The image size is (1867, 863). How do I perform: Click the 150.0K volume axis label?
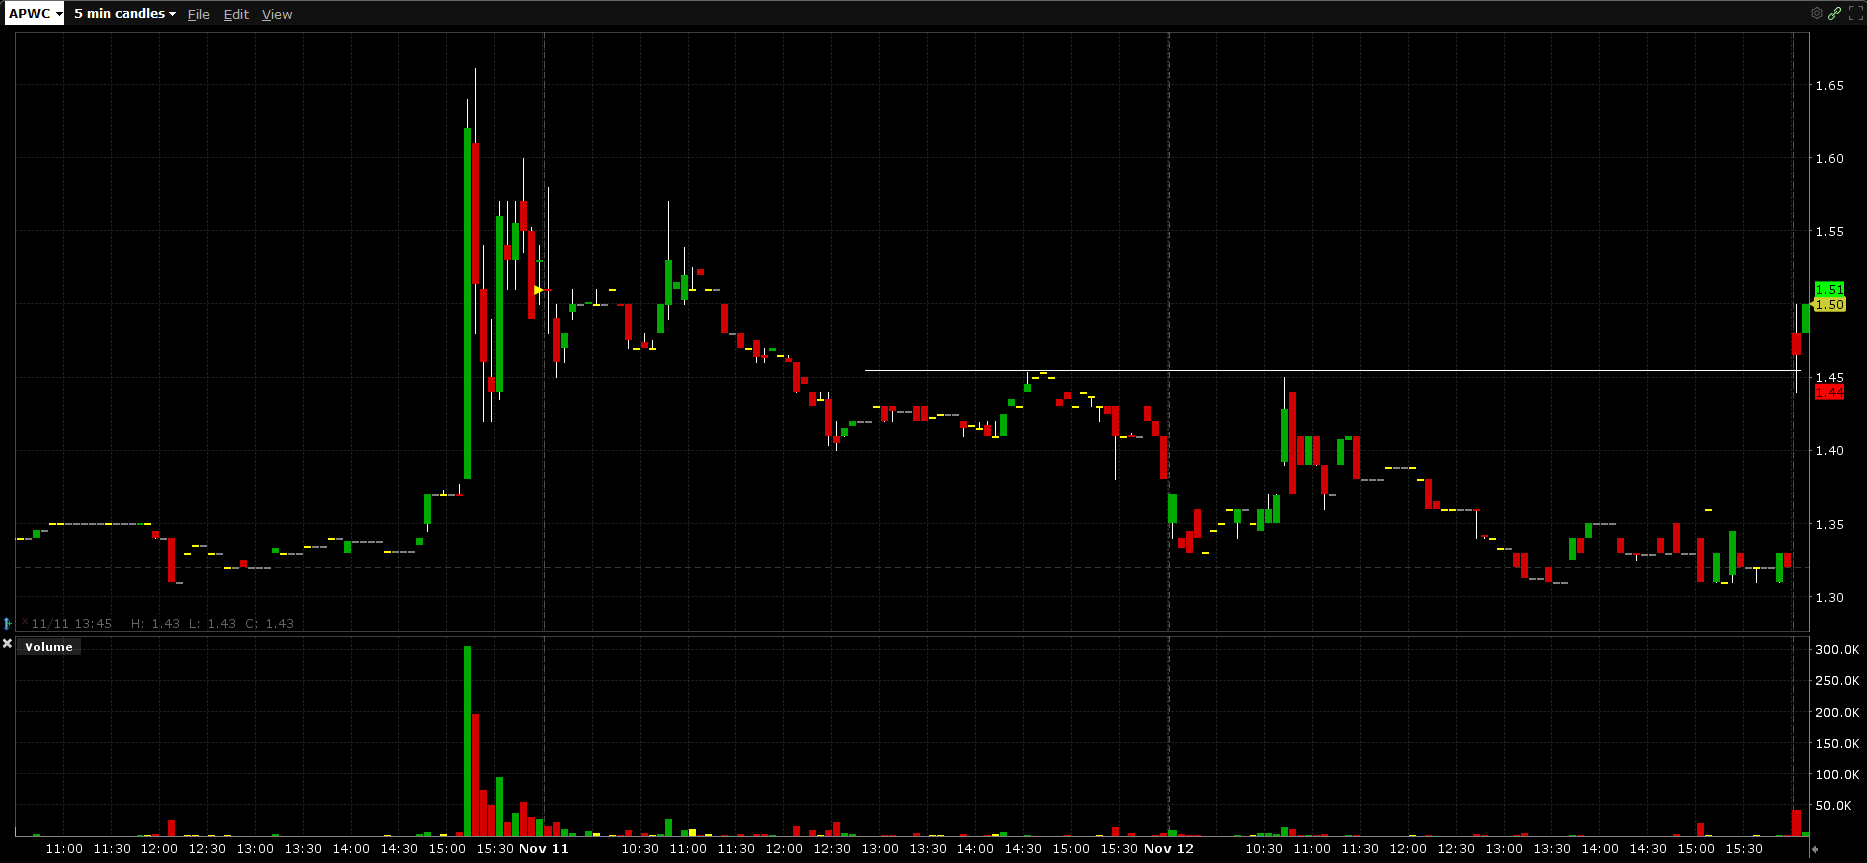1837,744
